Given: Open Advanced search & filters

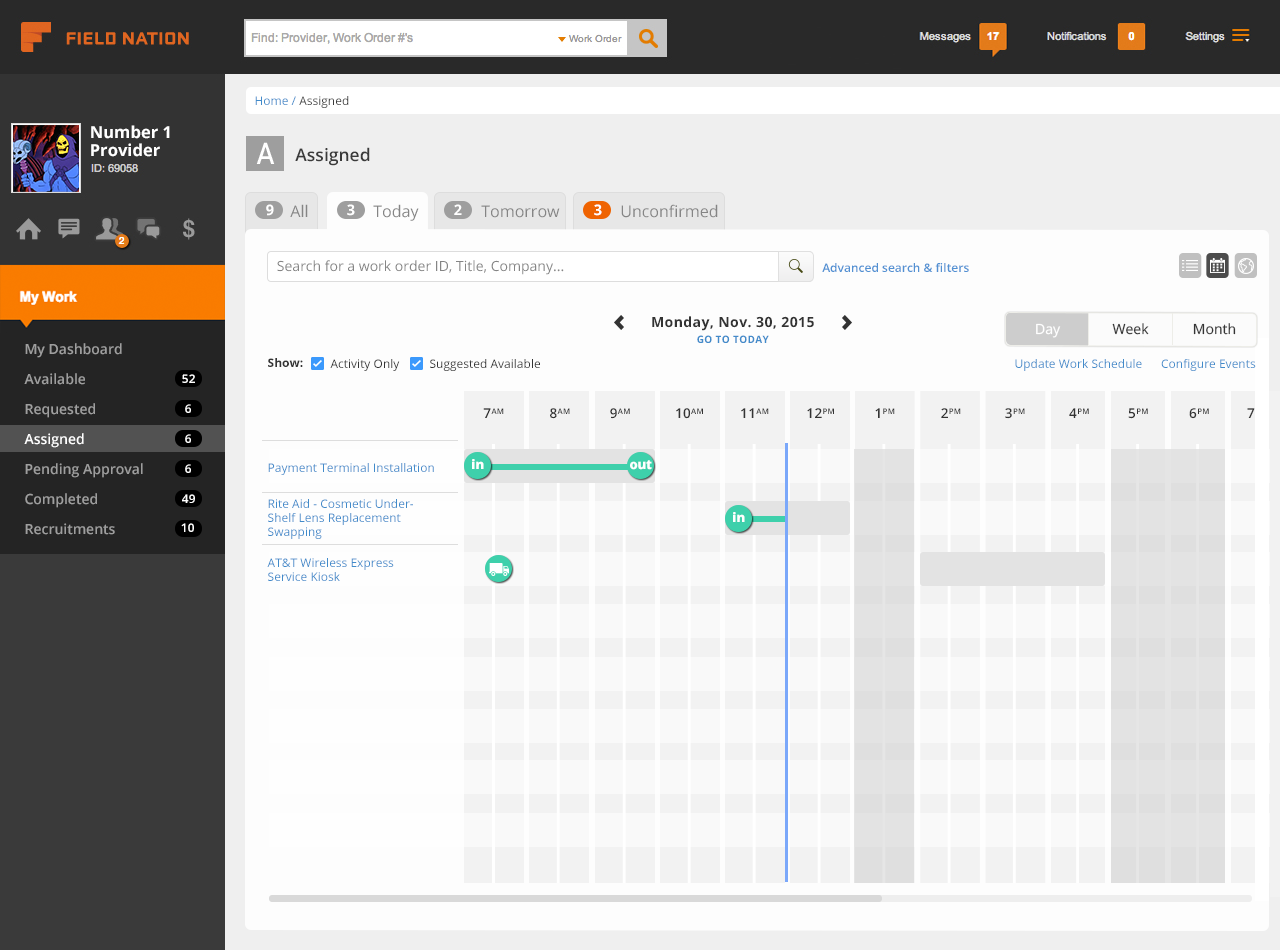Looking at the screenshot, I should [895, 268].
